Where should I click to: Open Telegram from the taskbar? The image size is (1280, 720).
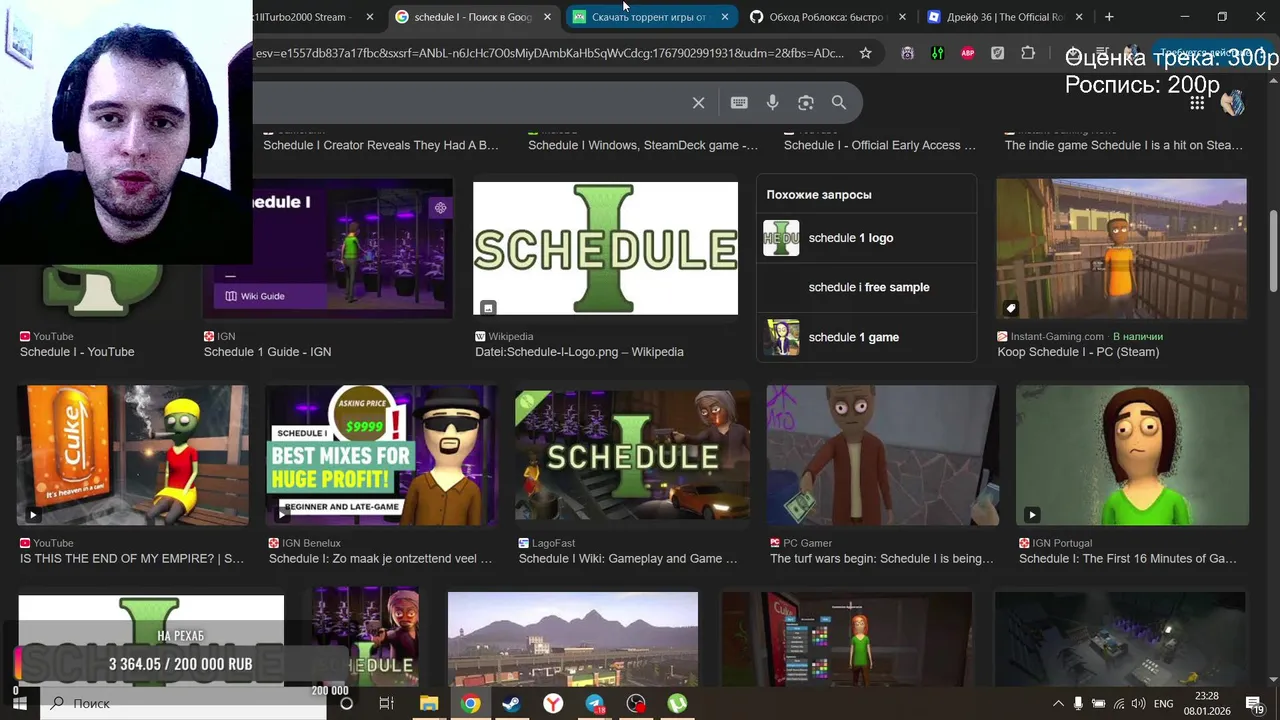coord(595,704)
